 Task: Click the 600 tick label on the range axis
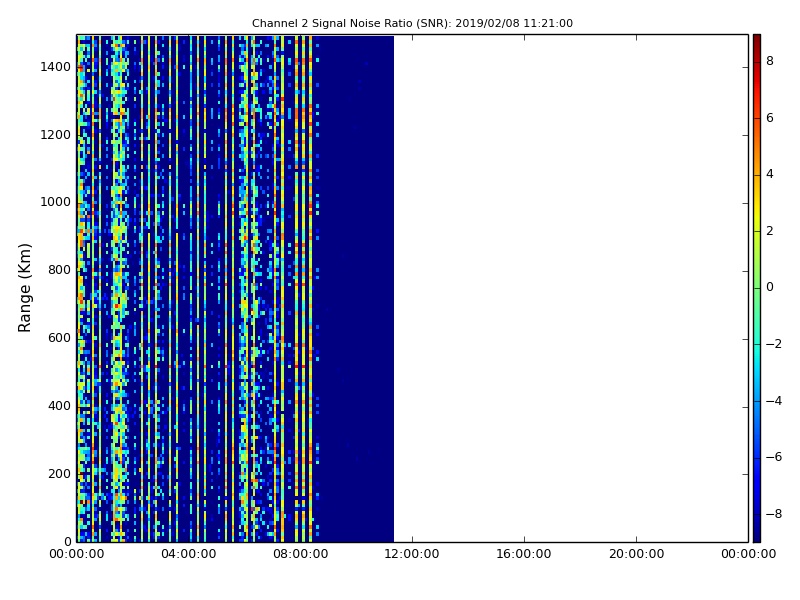pos(59,338)
